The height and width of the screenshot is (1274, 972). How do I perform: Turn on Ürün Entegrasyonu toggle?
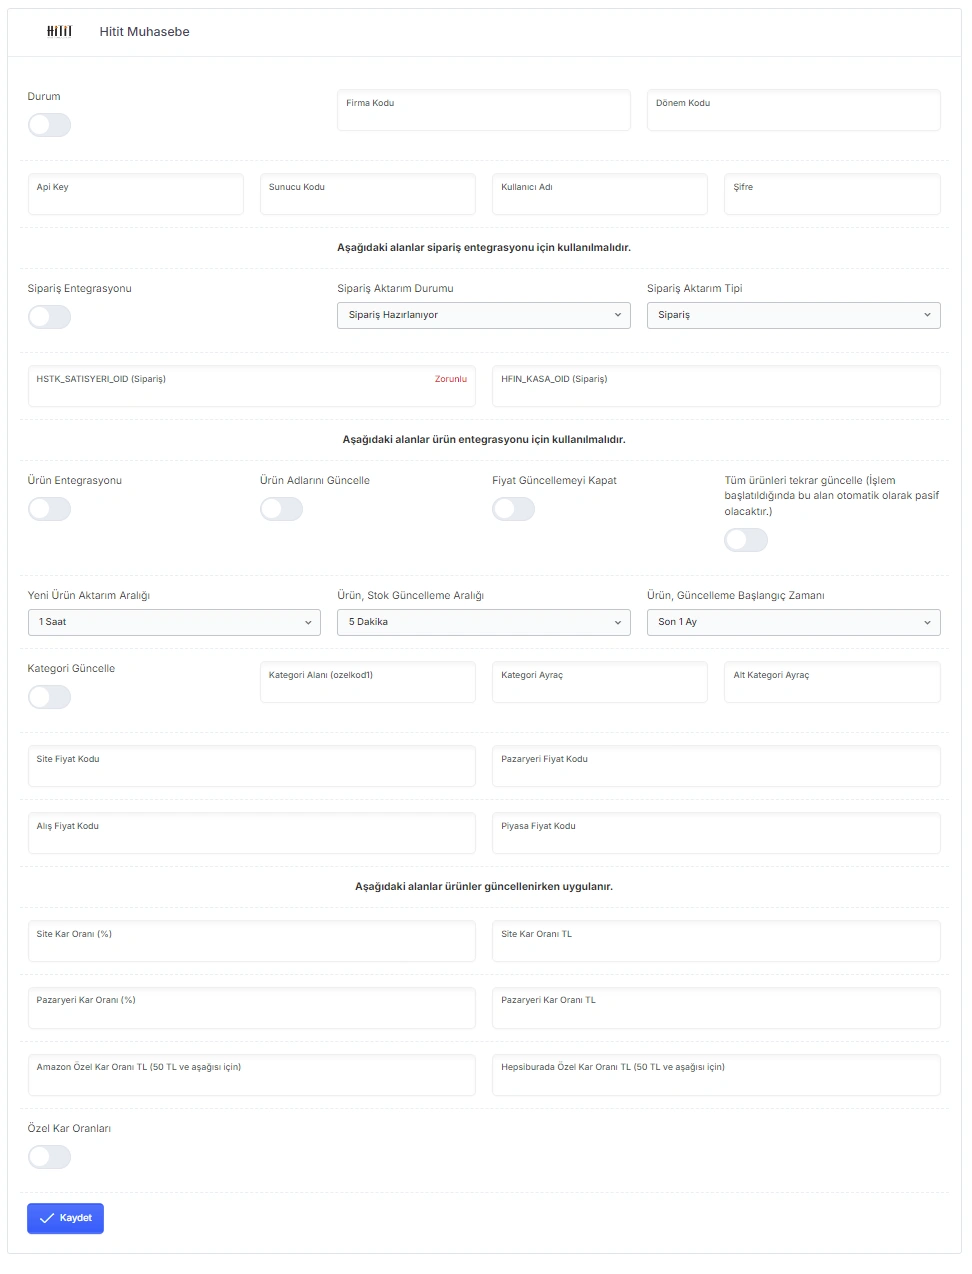click(49, 509)
